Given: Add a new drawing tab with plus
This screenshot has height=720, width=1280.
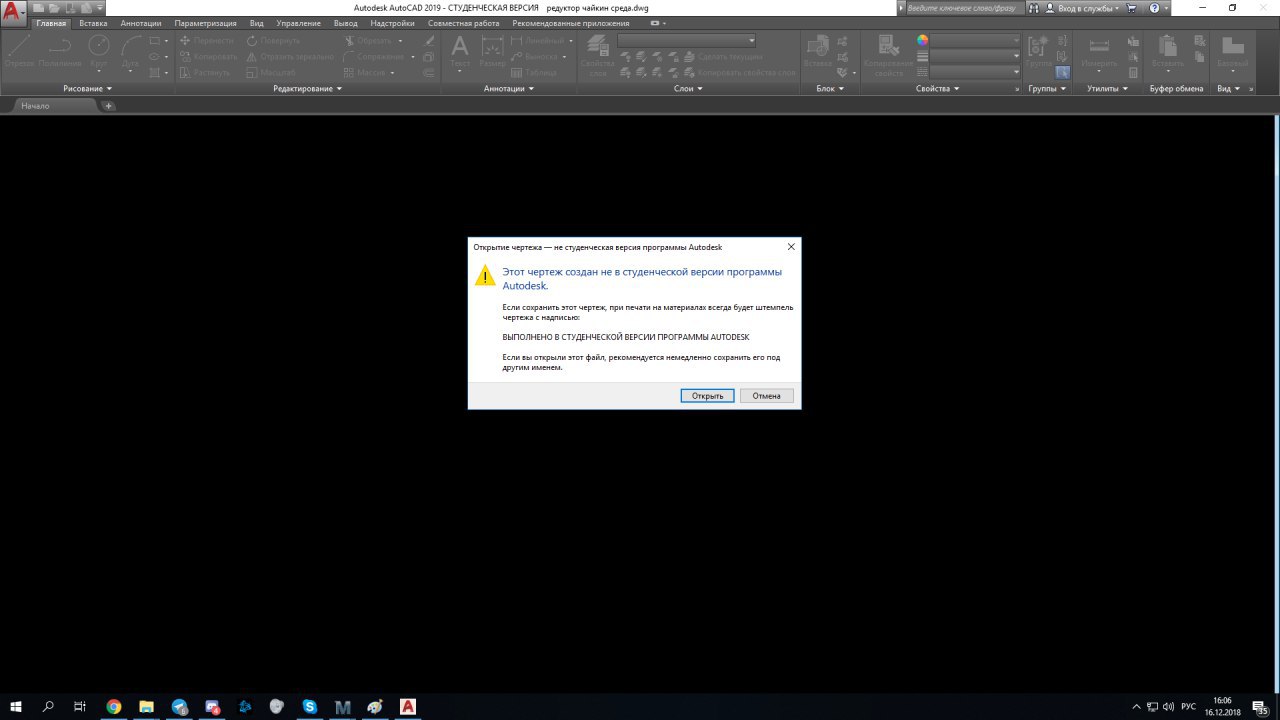Looking at the screenshot, I should tap(108, 106).
